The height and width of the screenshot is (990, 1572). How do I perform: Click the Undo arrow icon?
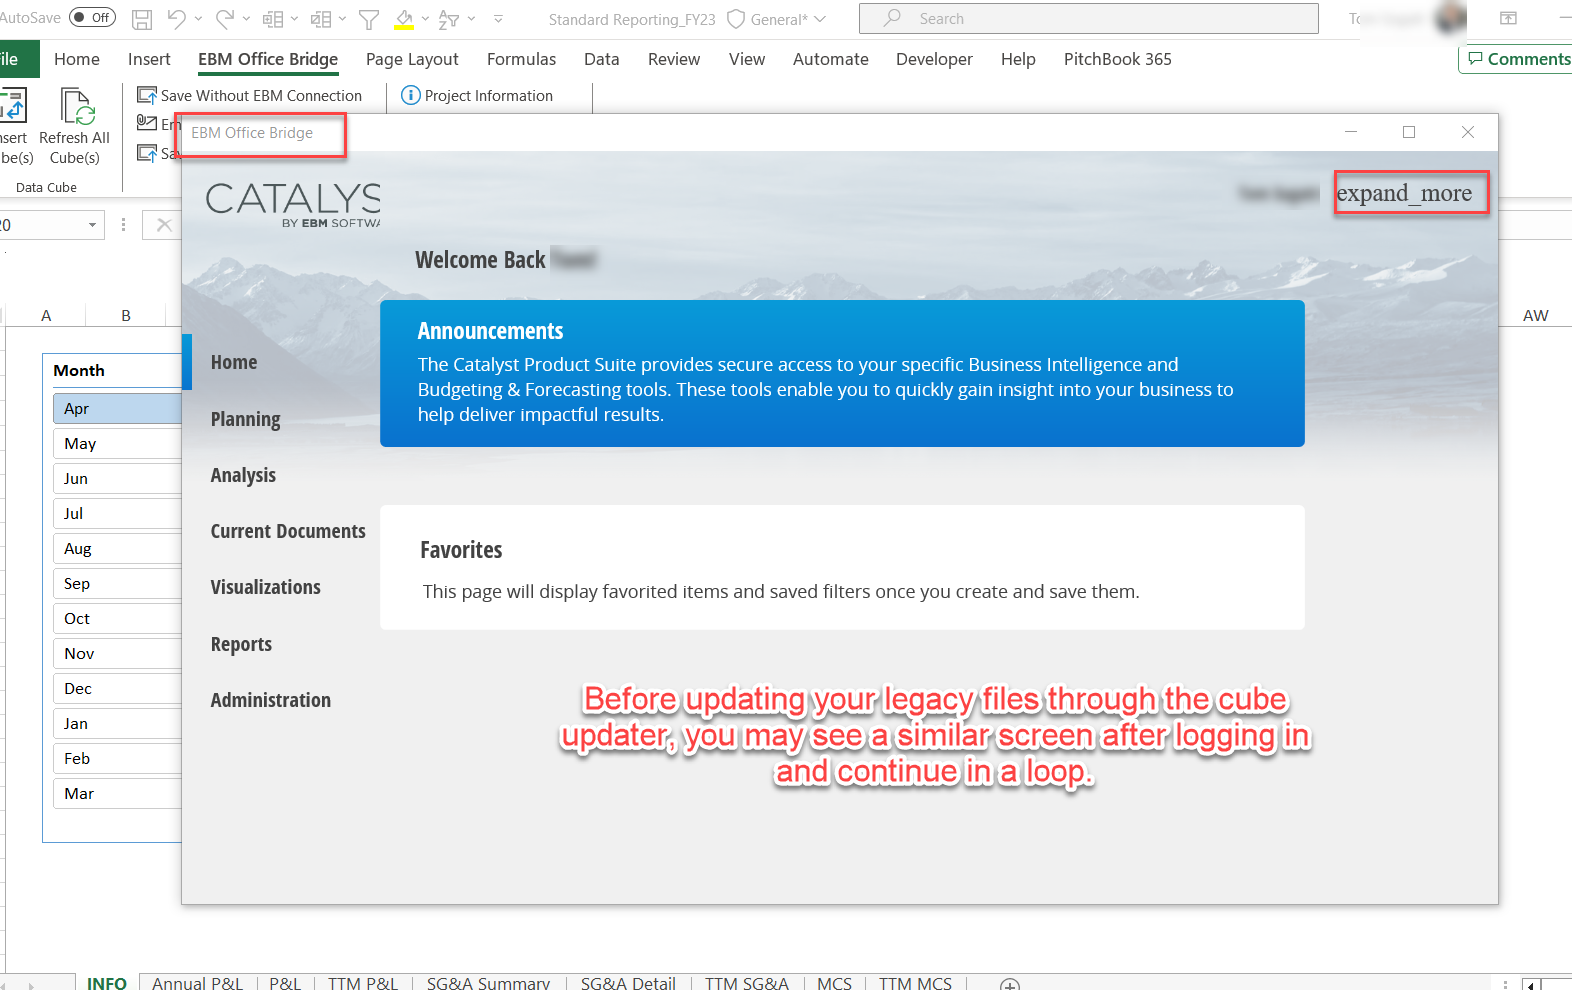(x=177, y=19)
